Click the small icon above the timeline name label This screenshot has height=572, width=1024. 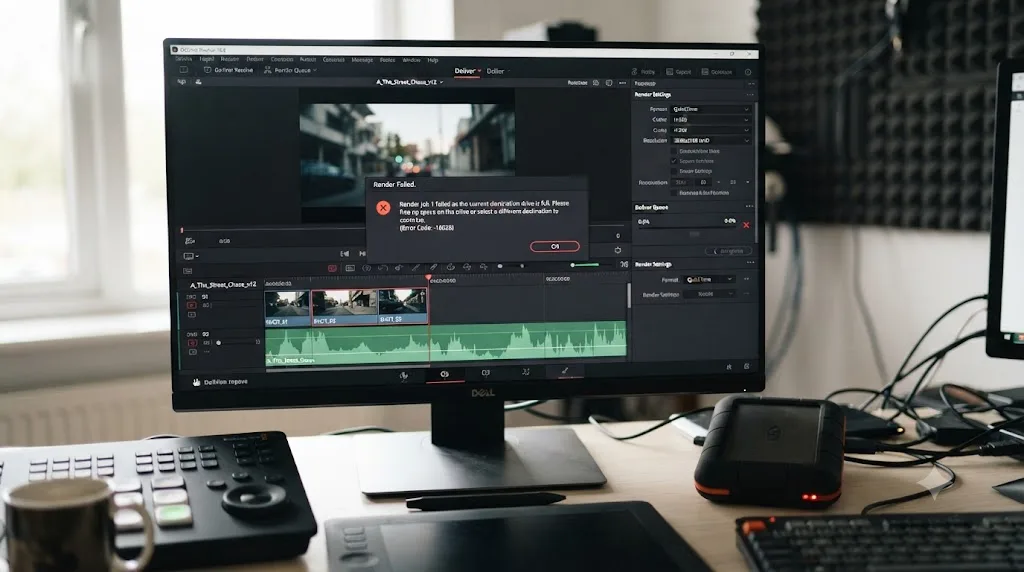click(x=187, y=270)
